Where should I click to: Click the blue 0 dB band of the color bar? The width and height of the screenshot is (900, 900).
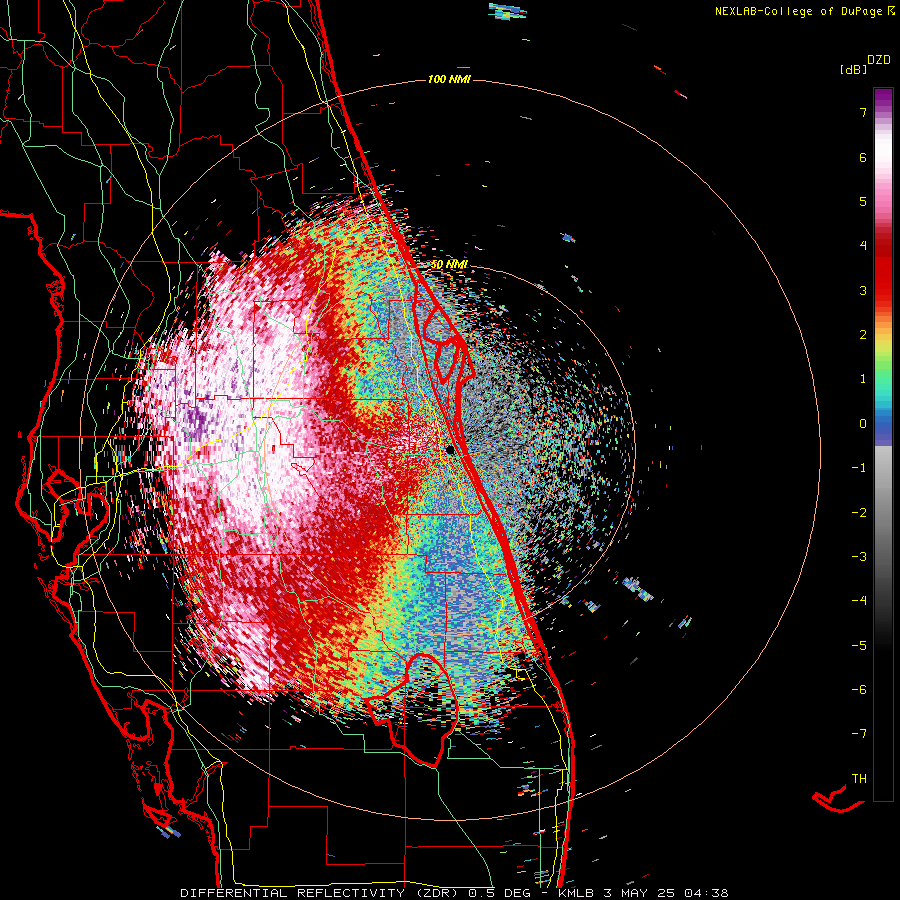tap(883, 425)
